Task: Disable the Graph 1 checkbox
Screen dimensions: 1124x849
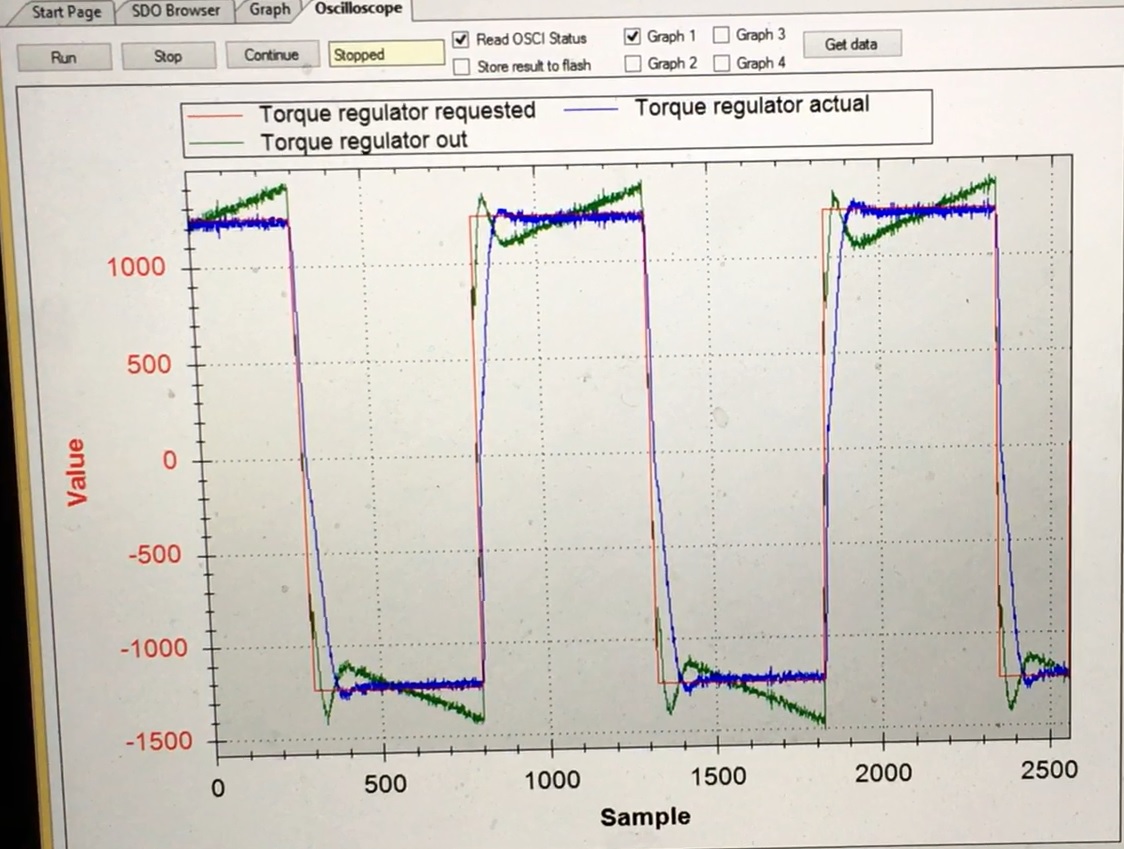Action: tap(632, 37)
